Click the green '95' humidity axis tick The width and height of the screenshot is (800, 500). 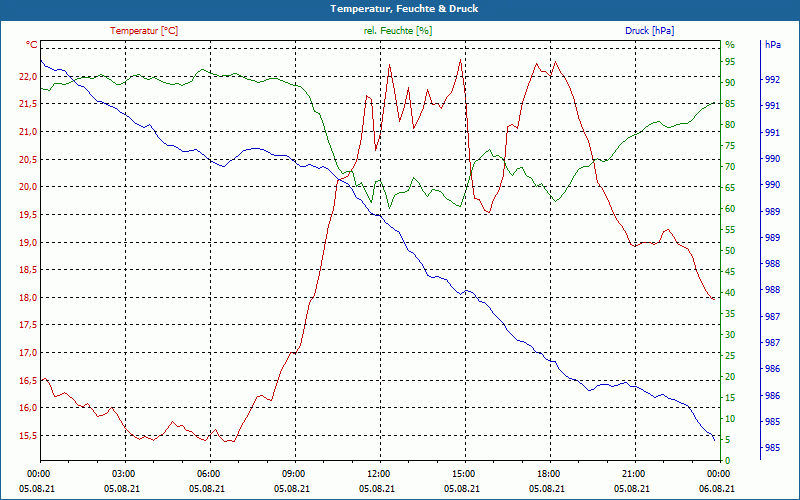(731, 62)
